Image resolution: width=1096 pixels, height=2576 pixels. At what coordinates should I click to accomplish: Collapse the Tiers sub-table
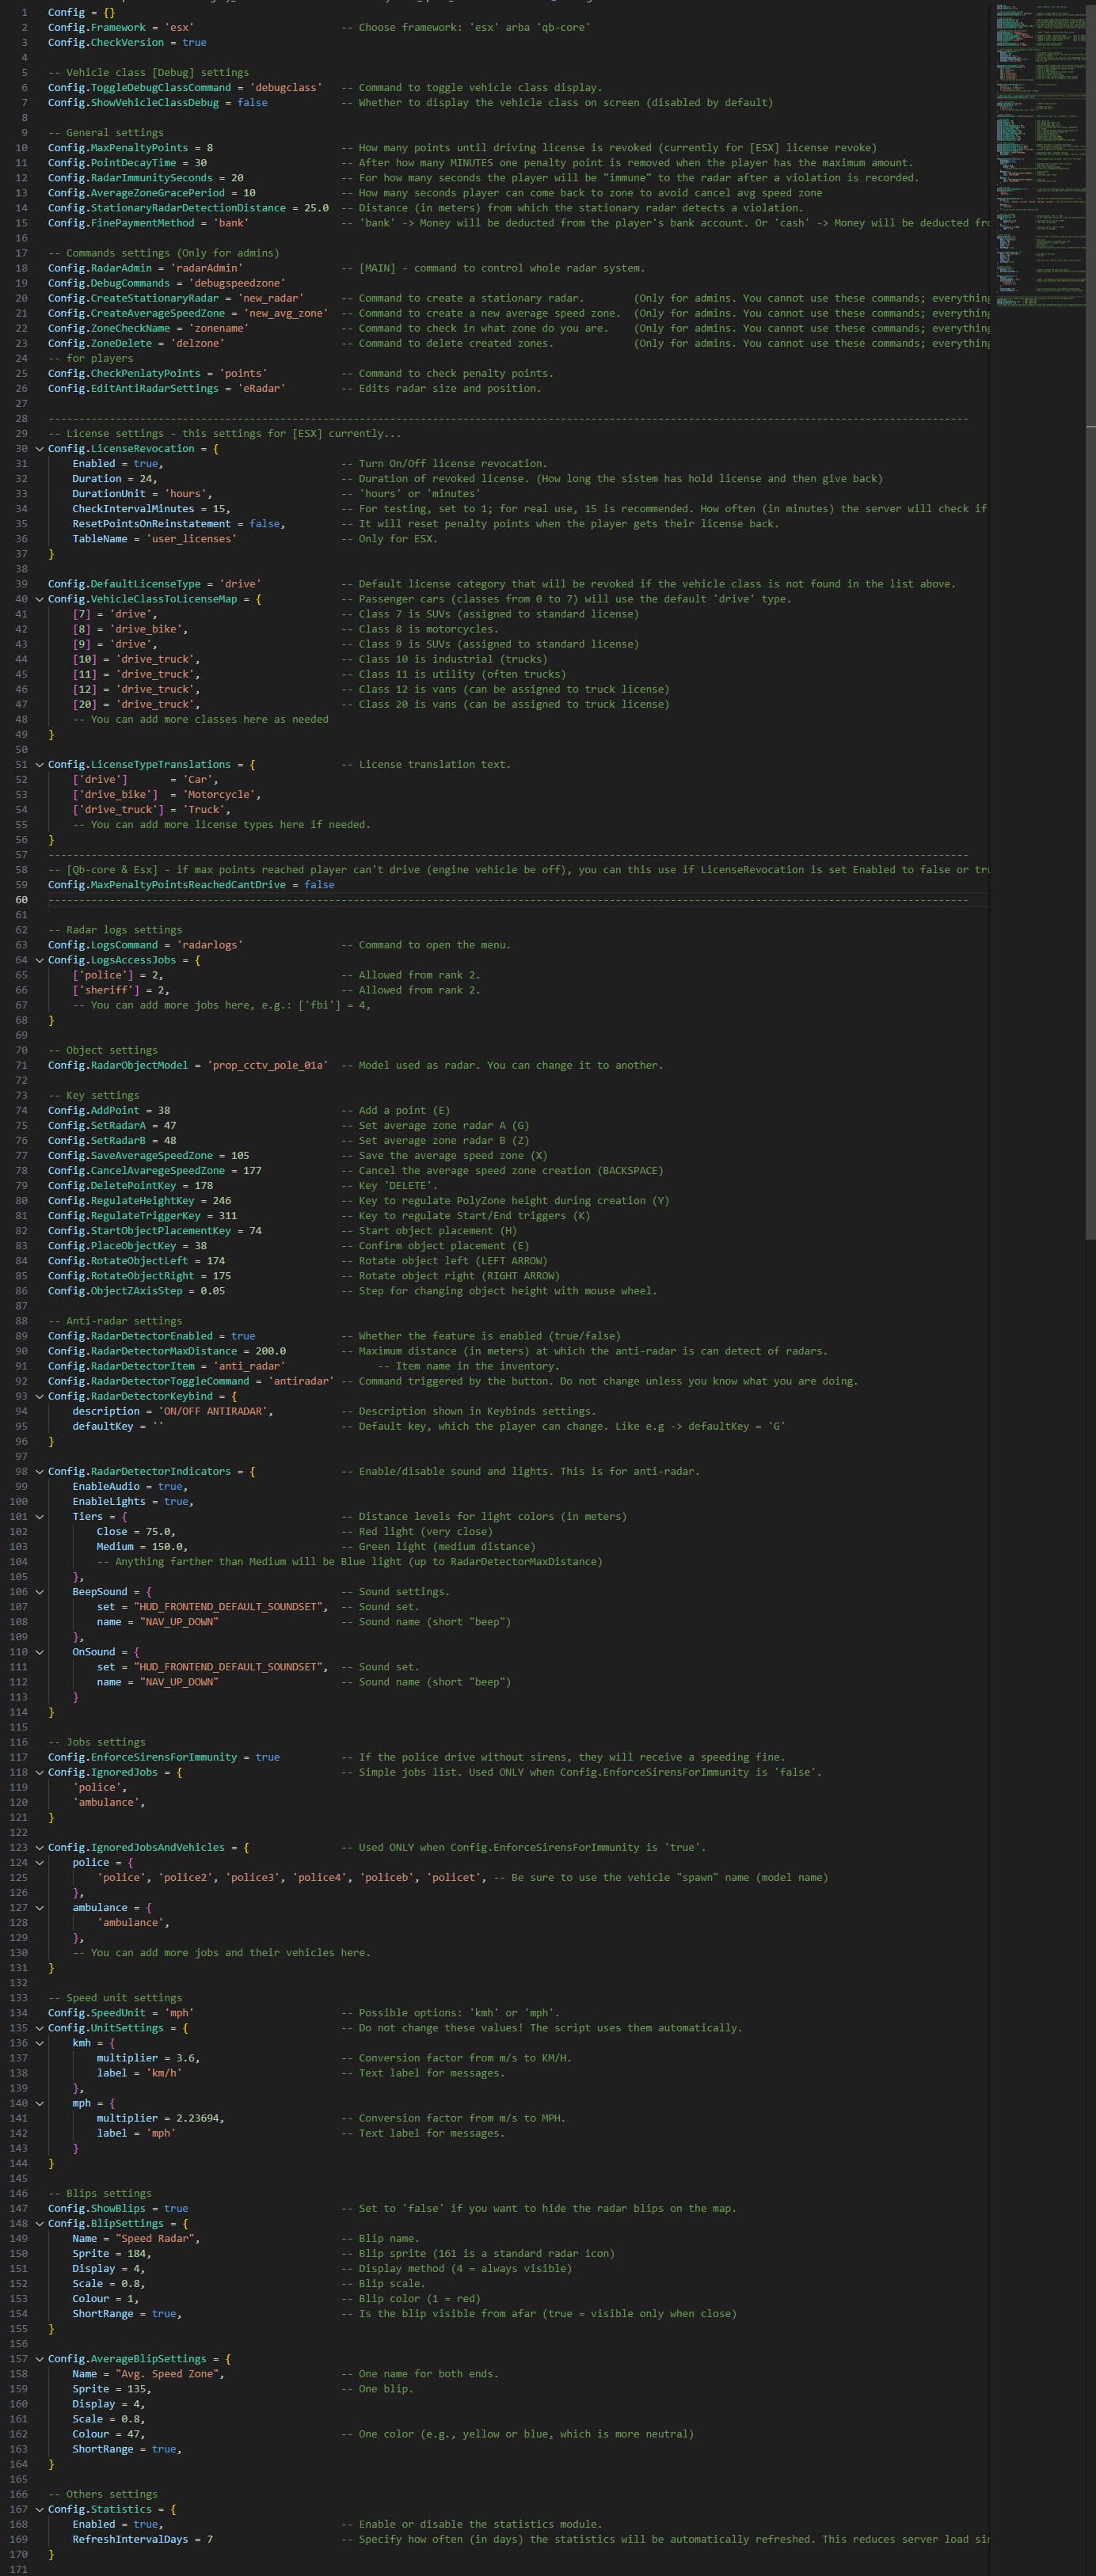pyautogui.click(x=39, y=1516)
